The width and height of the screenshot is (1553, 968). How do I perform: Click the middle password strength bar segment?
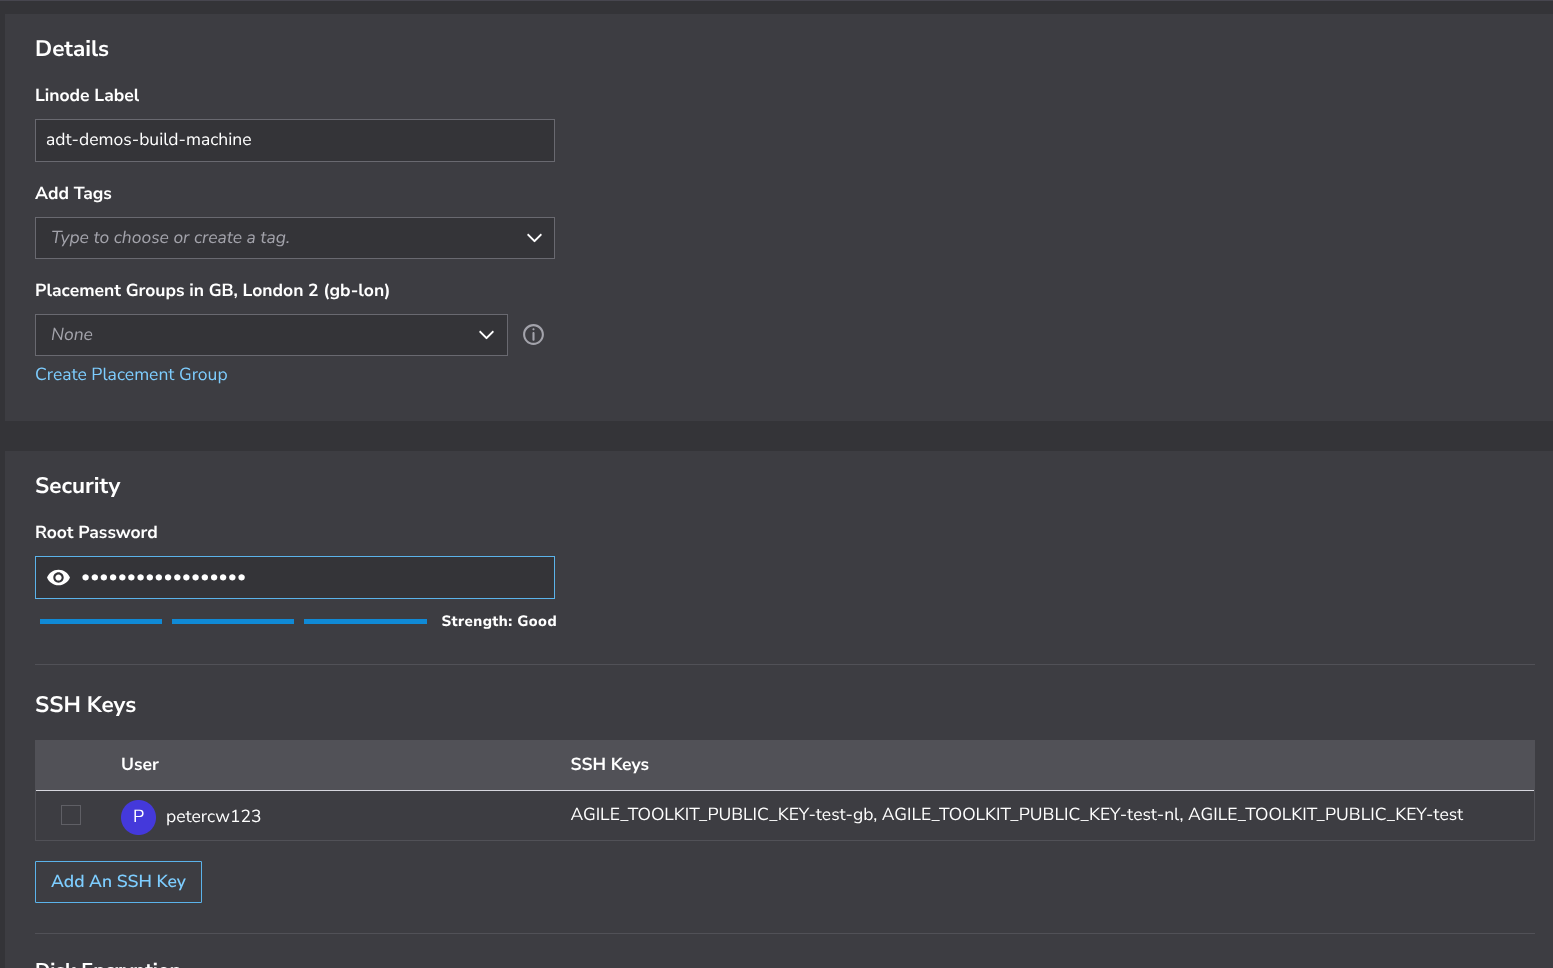click(x=233, y=622)
